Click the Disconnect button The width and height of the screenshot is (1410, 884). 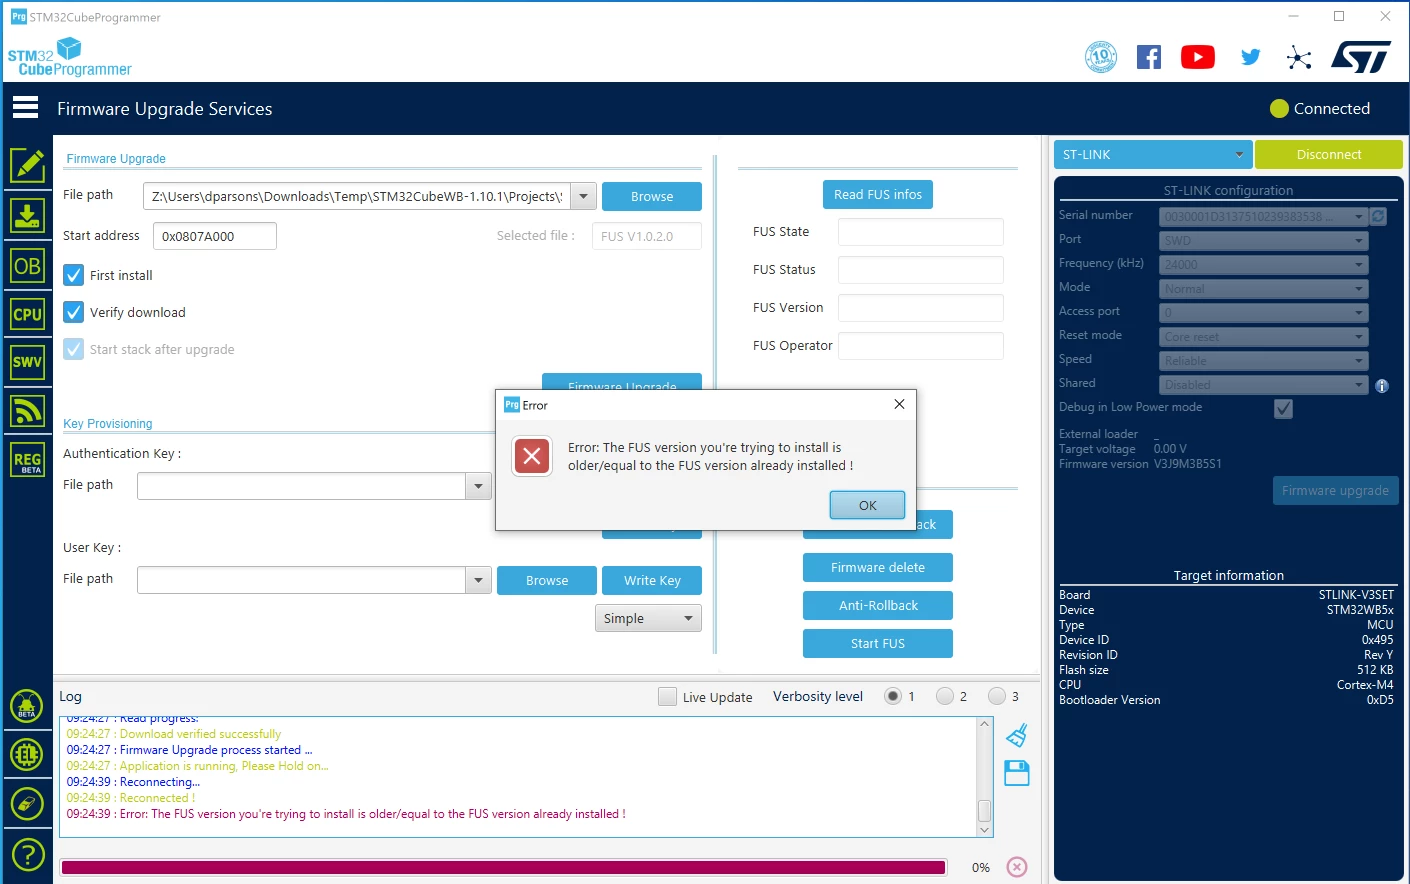1329,155
